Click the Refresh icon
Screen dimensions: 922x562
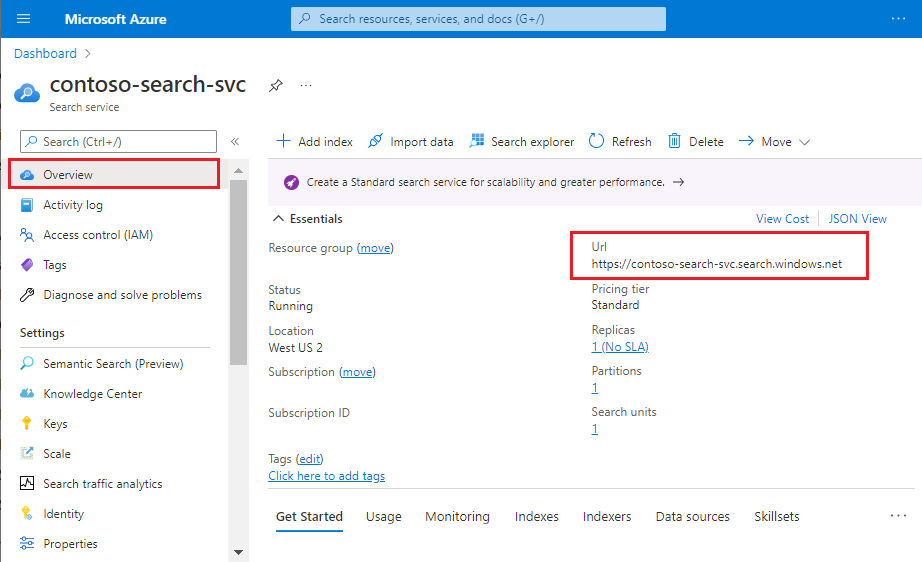(x=597, y=141)
